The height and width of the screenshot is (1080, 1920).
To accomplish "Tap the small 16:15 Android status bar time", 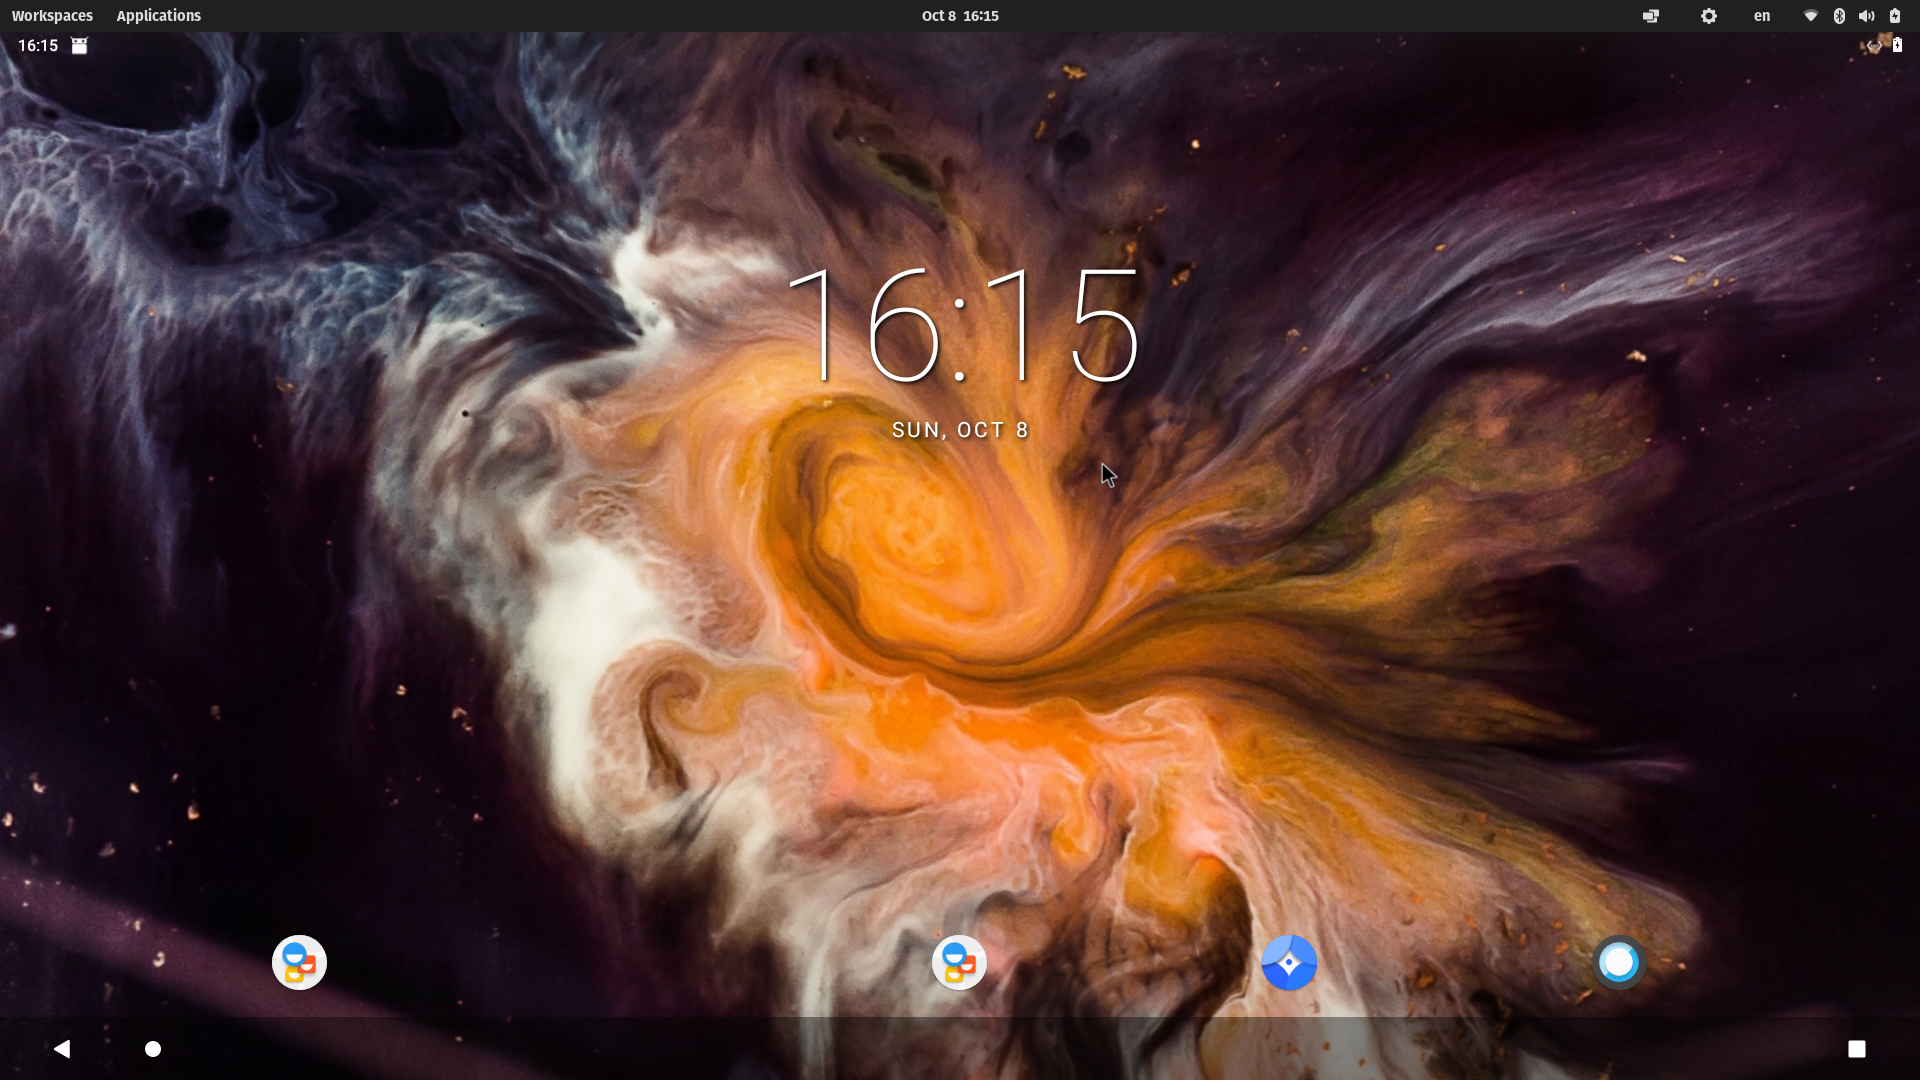I will pyautogui.click(x=38, y=45).
